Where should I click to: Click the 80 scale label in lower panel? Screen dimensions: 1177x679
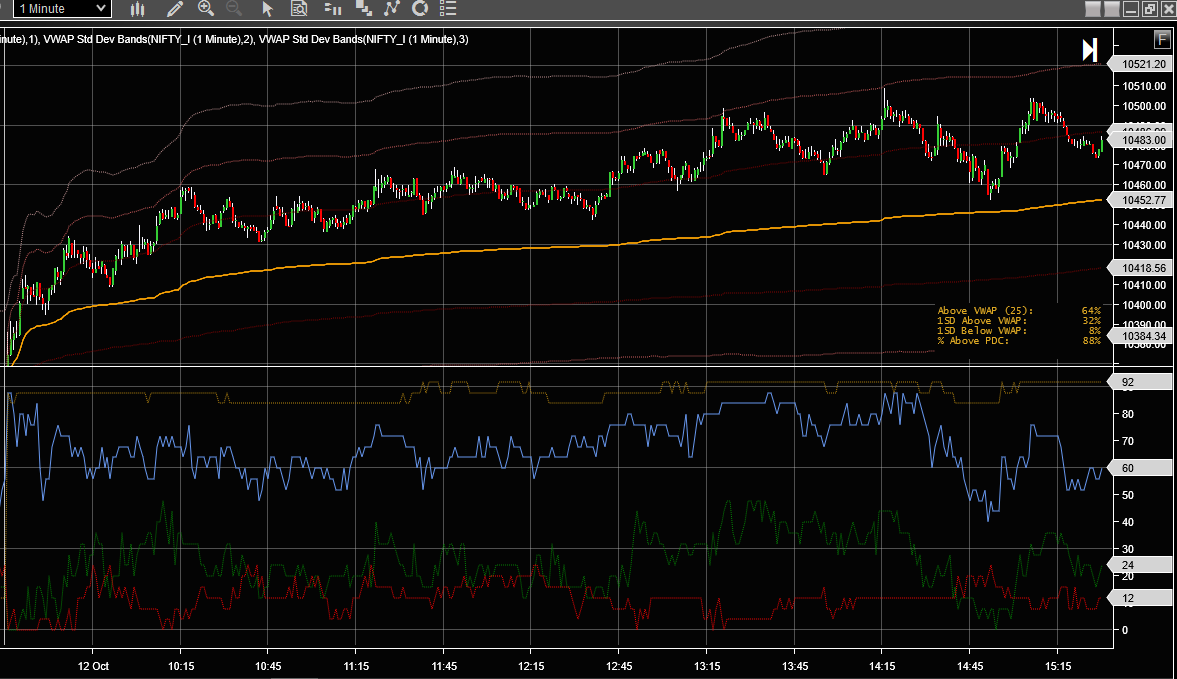click(1127, 414)
